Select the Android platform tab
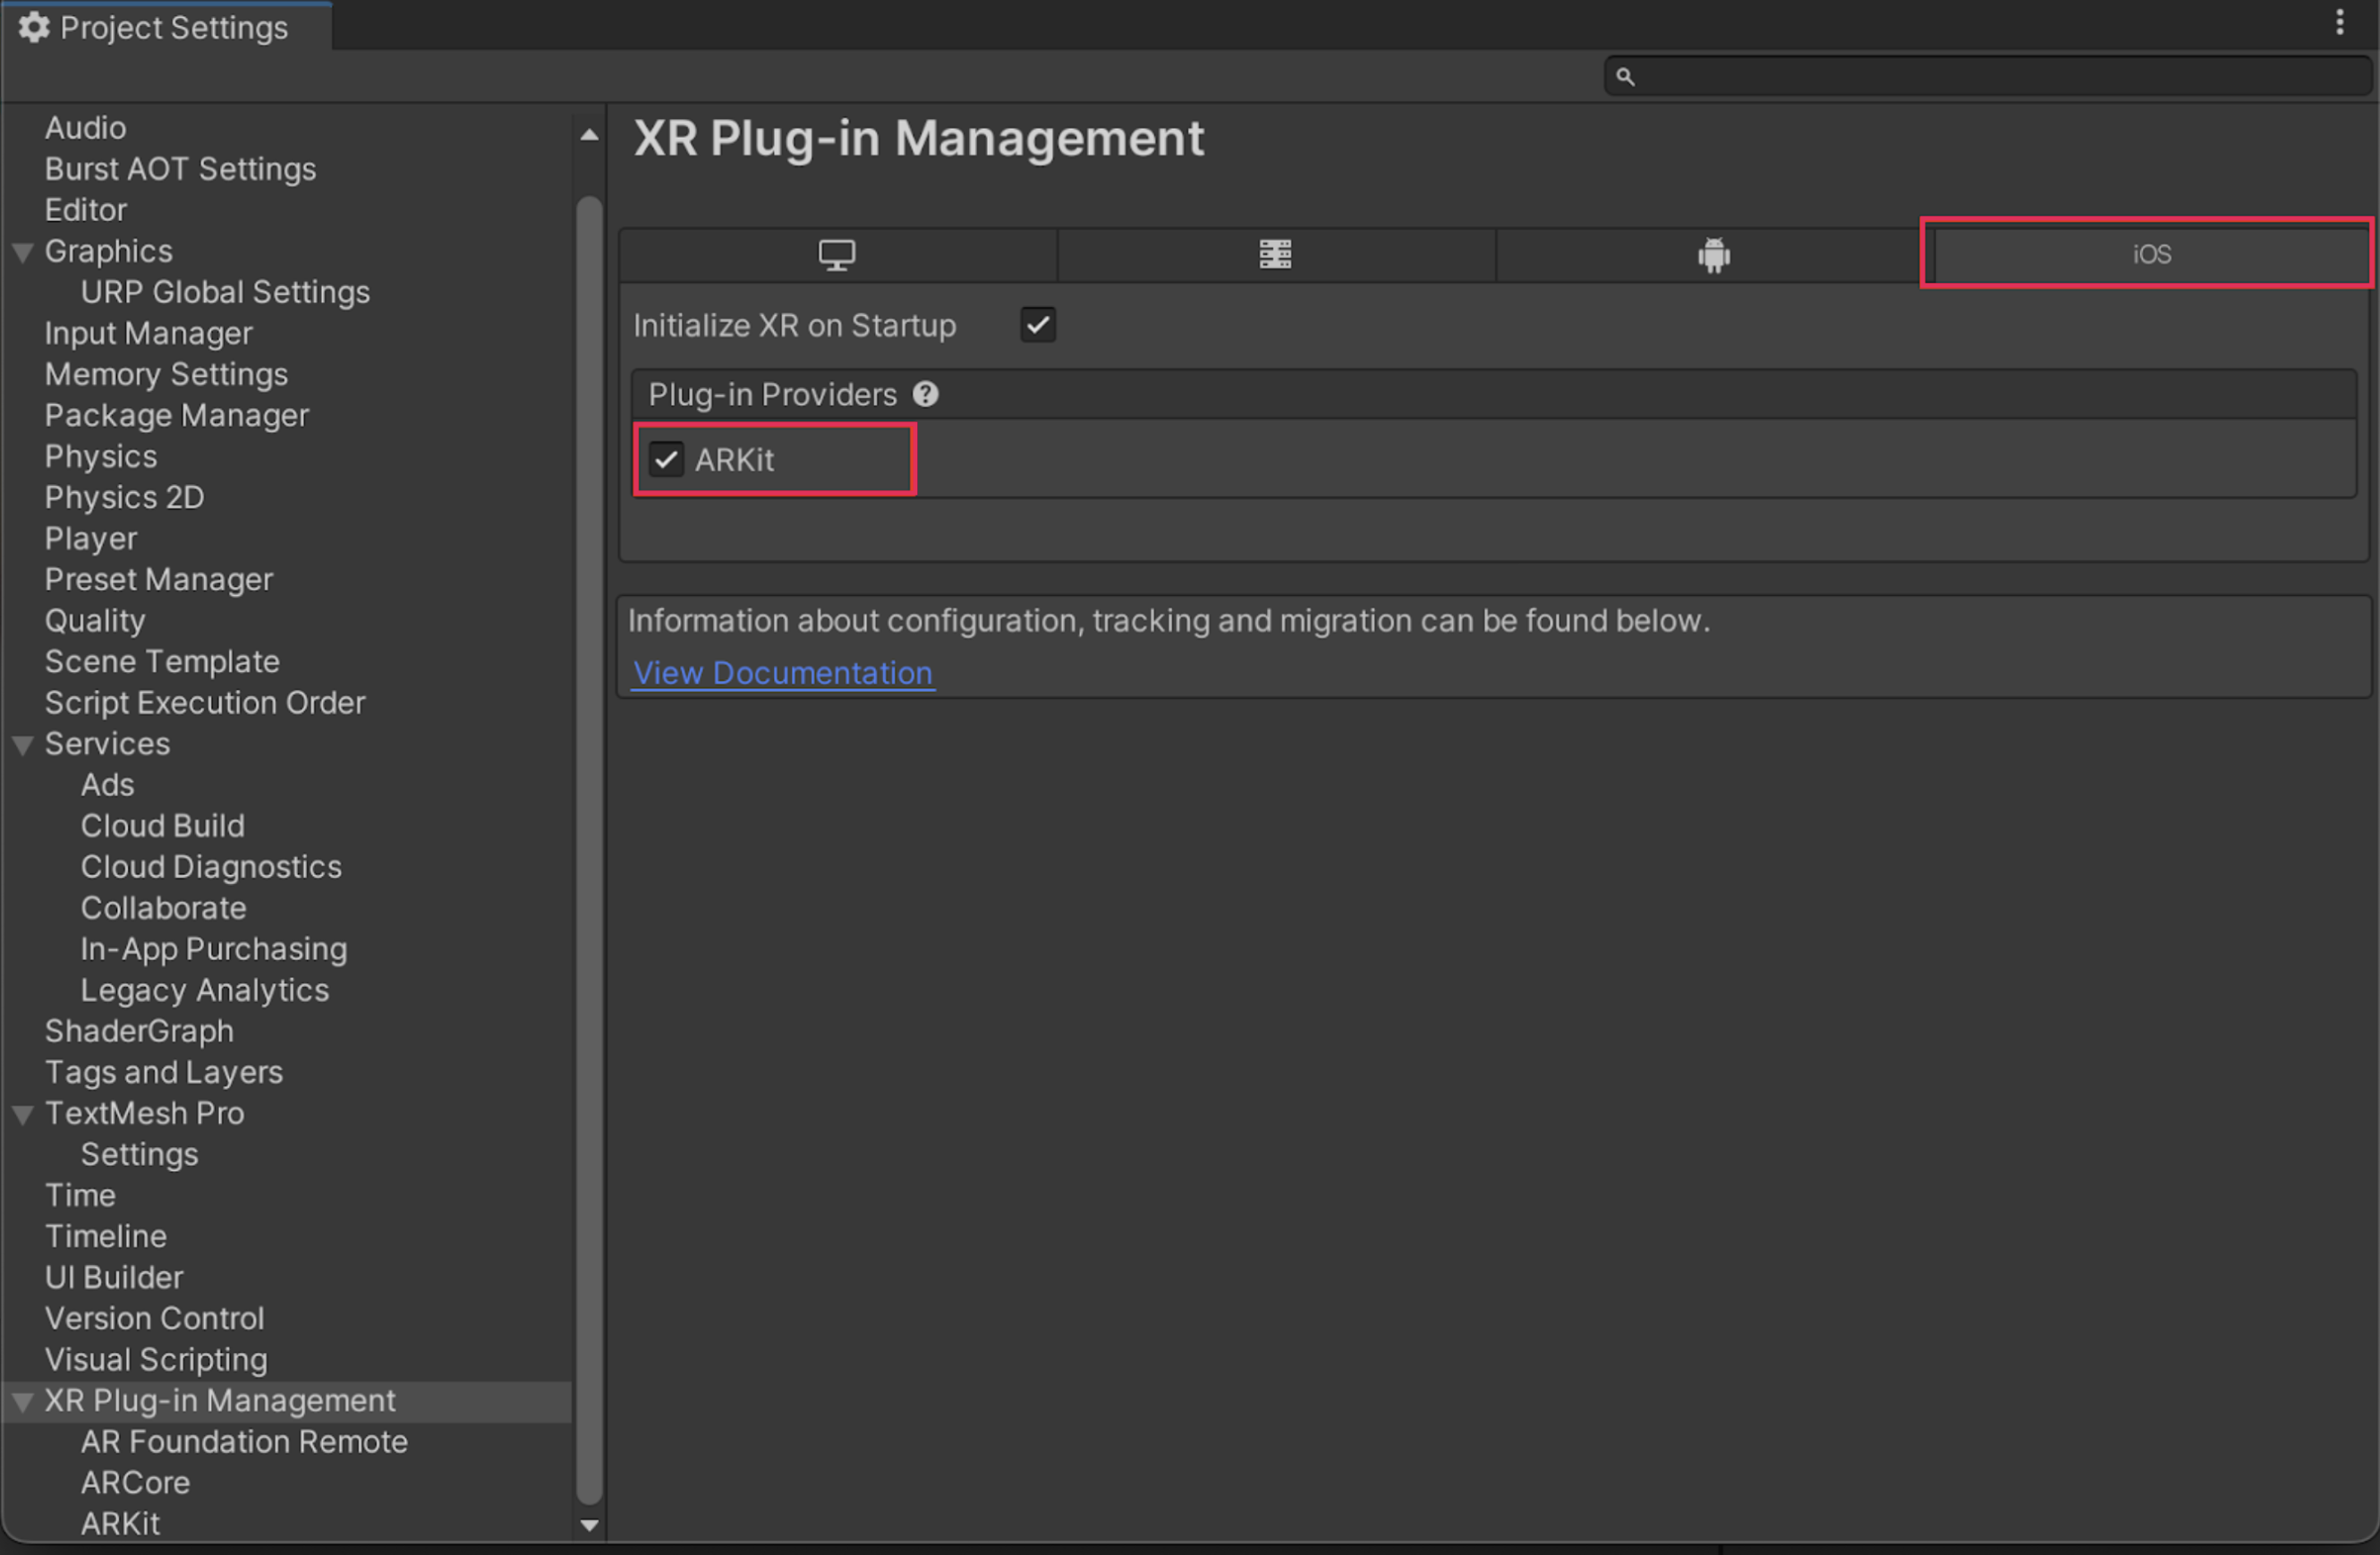This screenshot has height=1555, width=2380. [x=1713, y=255]
